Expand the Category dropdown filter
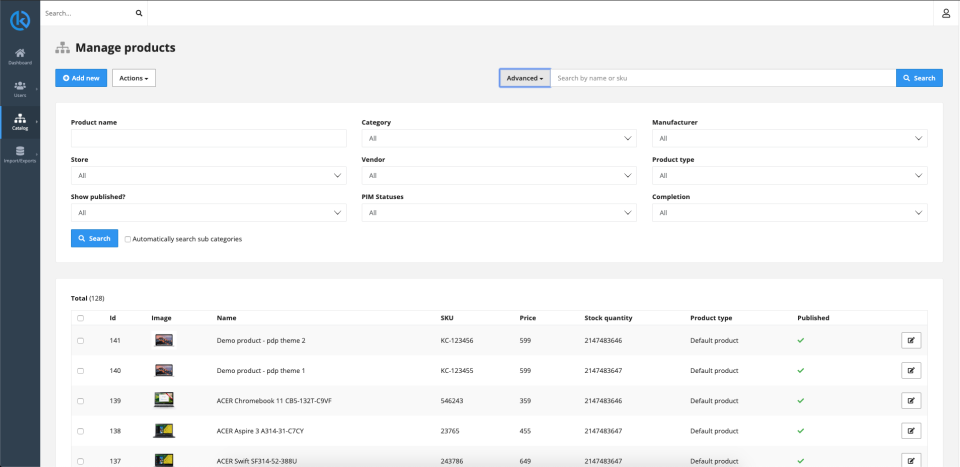The image size is (960, 467). tap(498, 138)
